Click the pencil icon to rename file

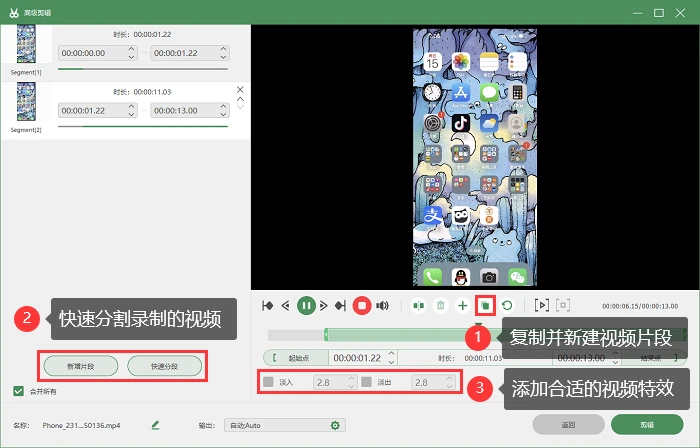click(155, 425)
